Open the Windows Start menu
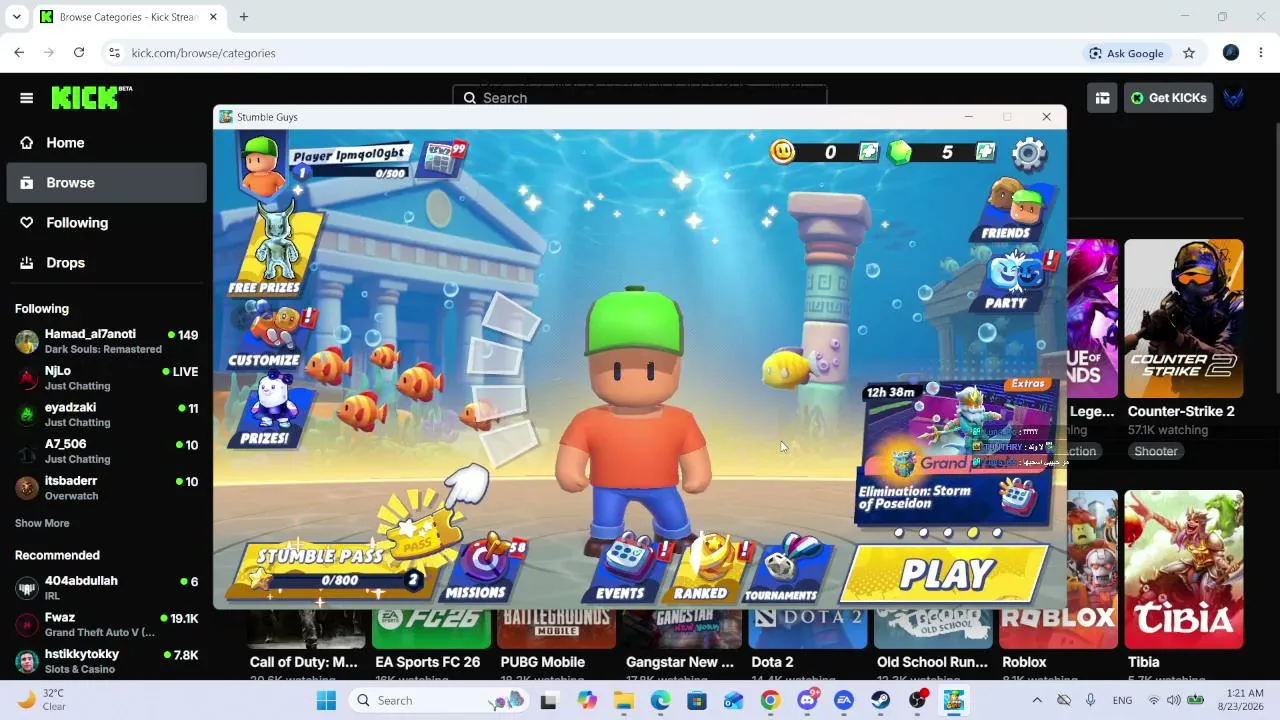The height and width of the screenshot is (720, 1280). click(326, 701)
